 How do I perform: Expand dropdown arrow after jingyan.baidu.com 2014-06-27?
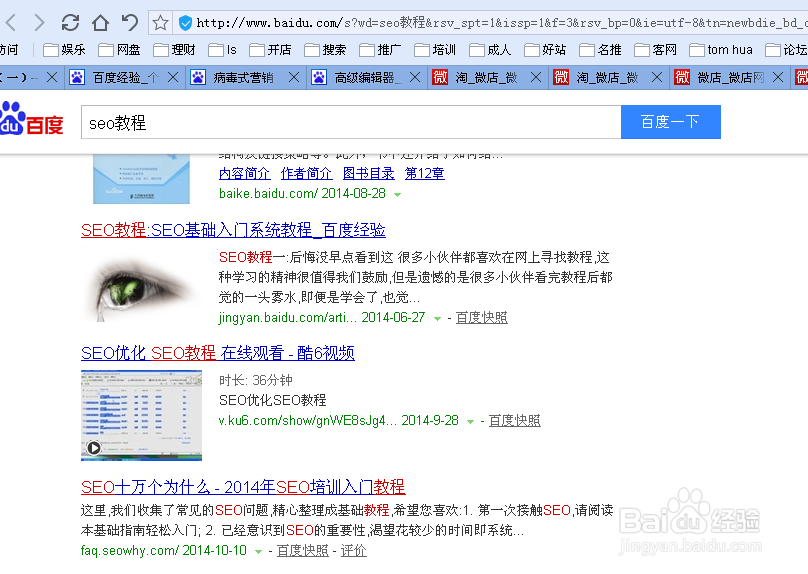coord(437,318)
